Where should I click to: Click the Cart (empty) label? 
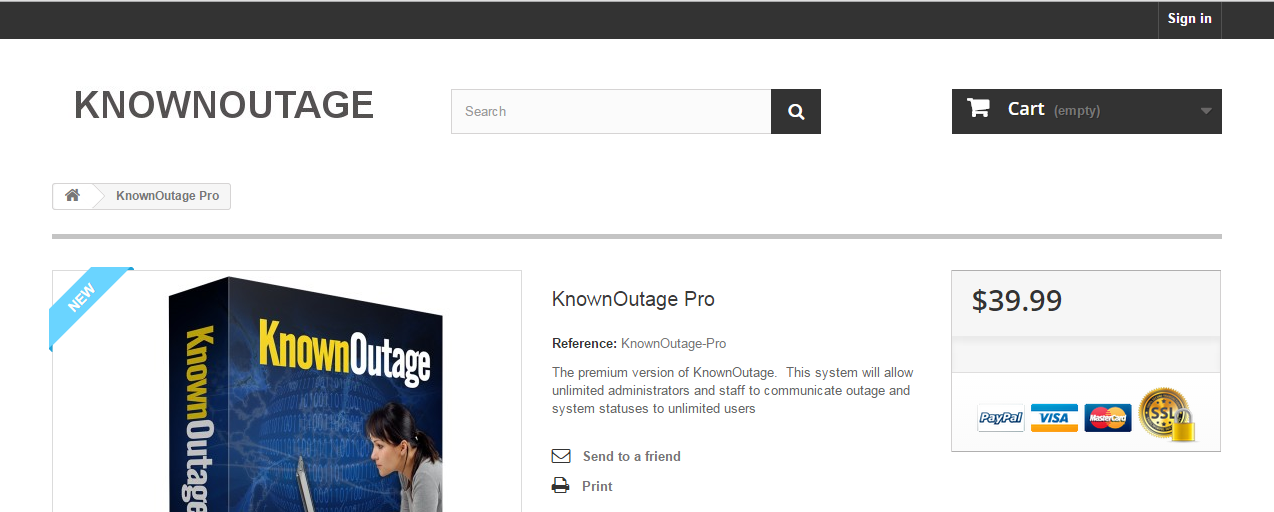coord(1054,110)
